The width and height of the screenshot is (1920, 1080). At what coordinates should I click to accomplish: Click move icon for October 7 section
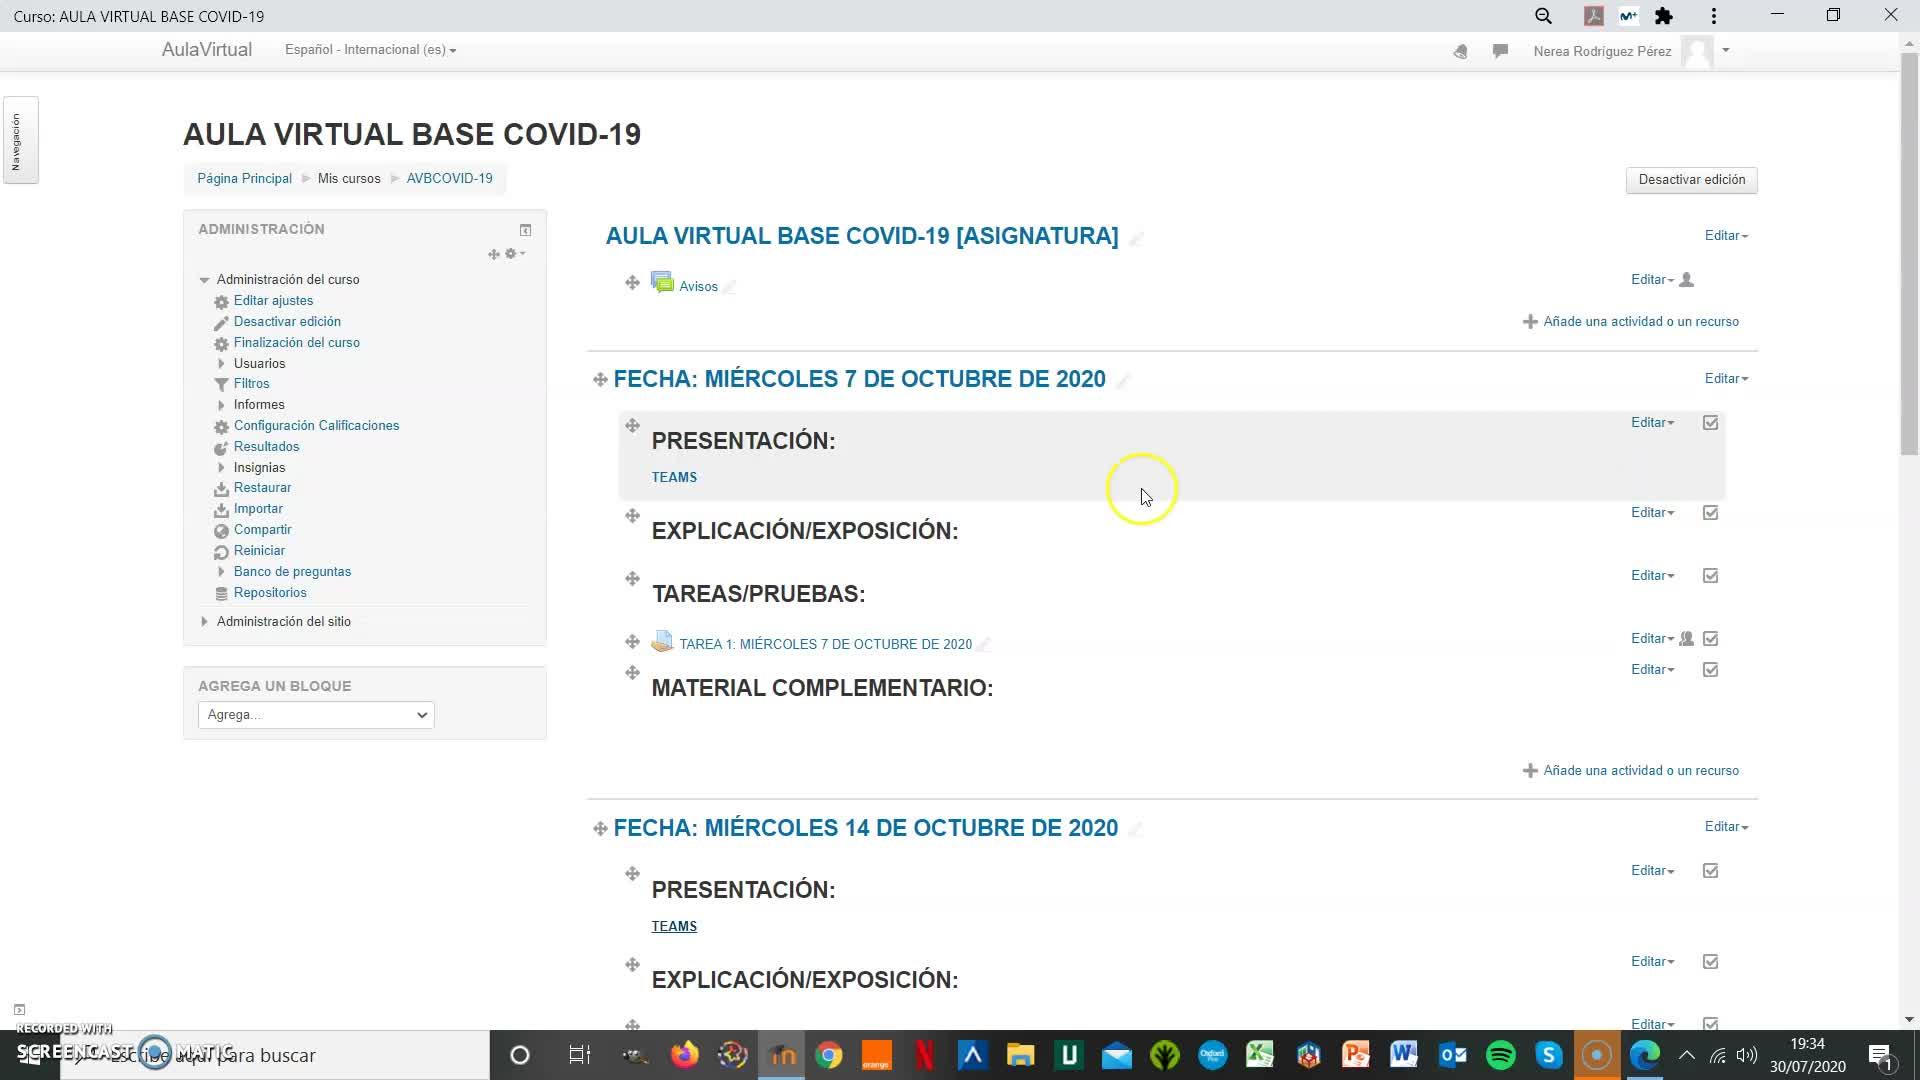600,380
